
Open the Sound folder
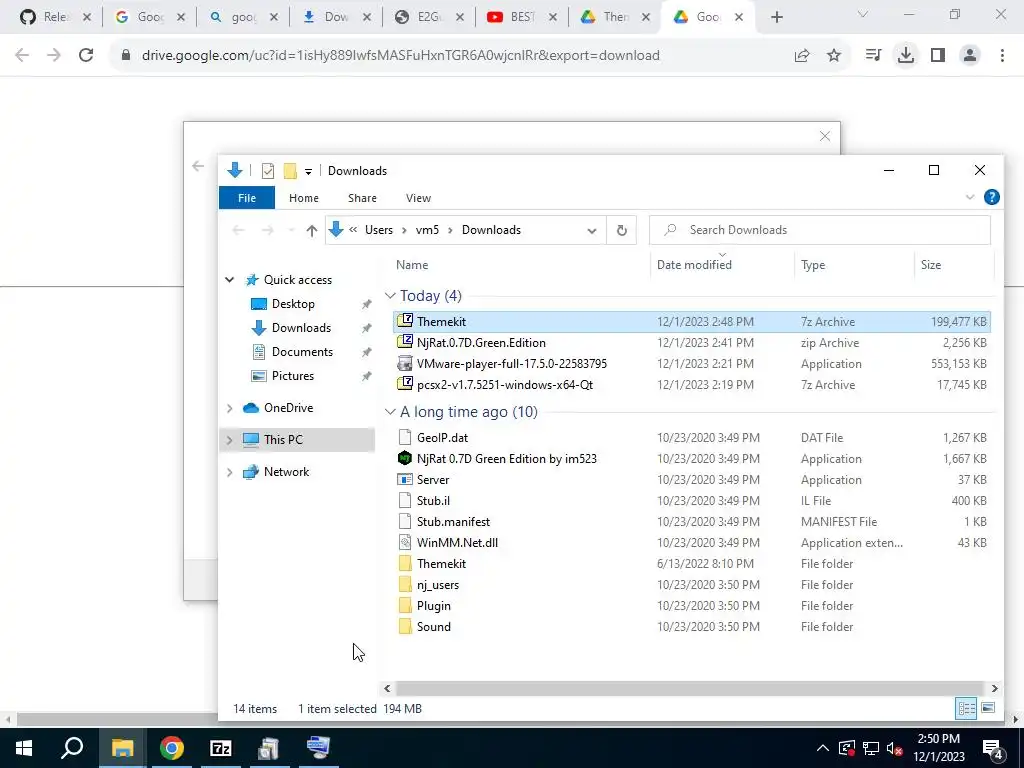(x=692, y=626)
